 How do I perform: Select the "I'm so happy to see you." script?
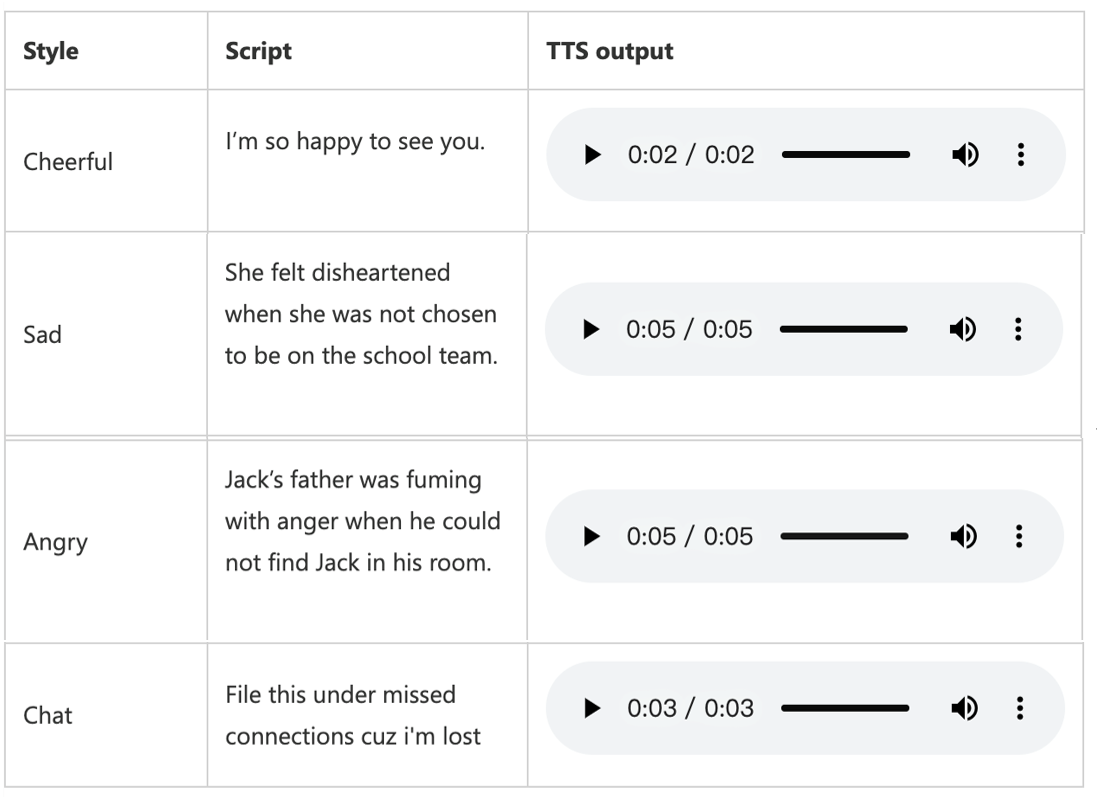pos(355,141)
